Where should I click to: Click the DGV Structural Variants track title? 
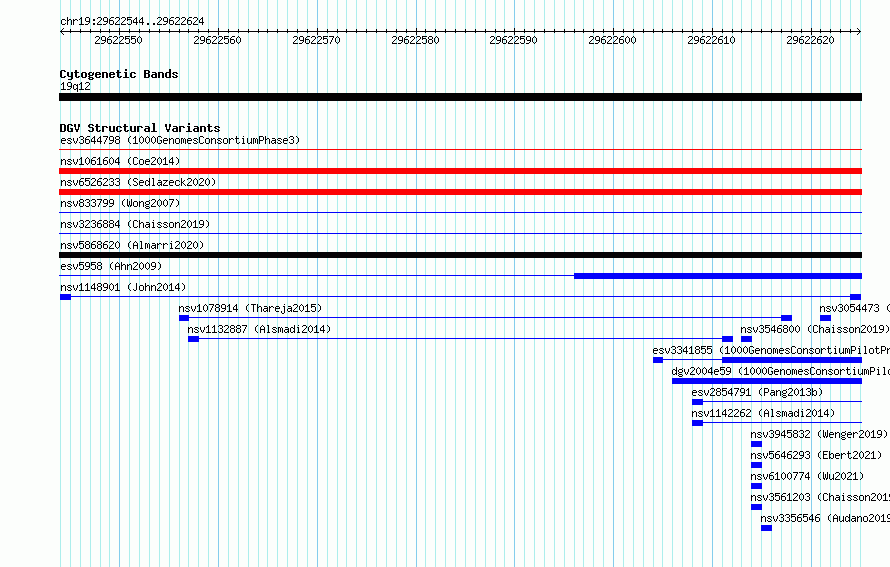point(140,128)
